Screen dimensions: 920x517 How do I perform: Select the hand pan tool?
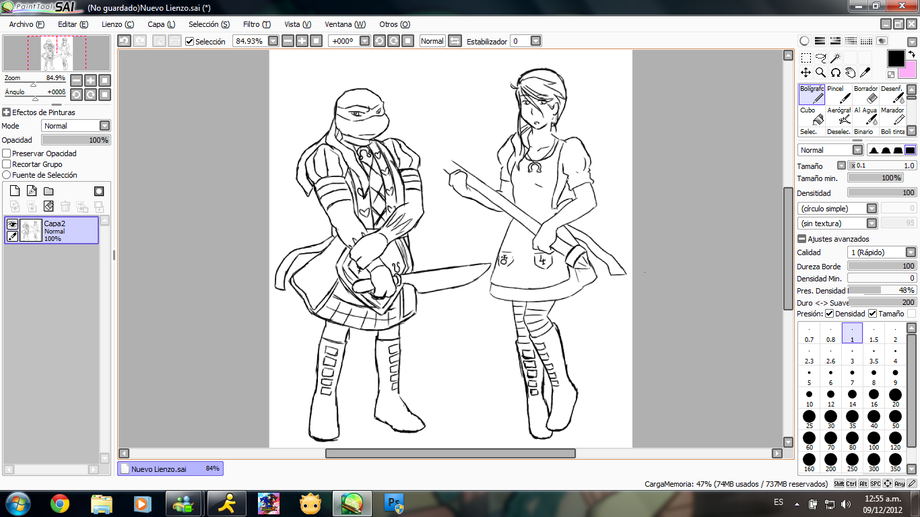coord(850,72)
